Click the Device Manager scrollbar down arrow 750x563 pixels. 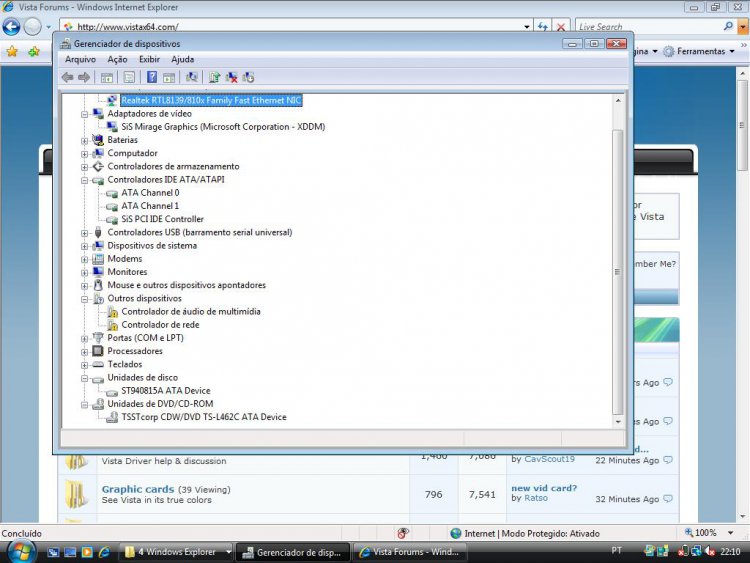coord(618,421)
